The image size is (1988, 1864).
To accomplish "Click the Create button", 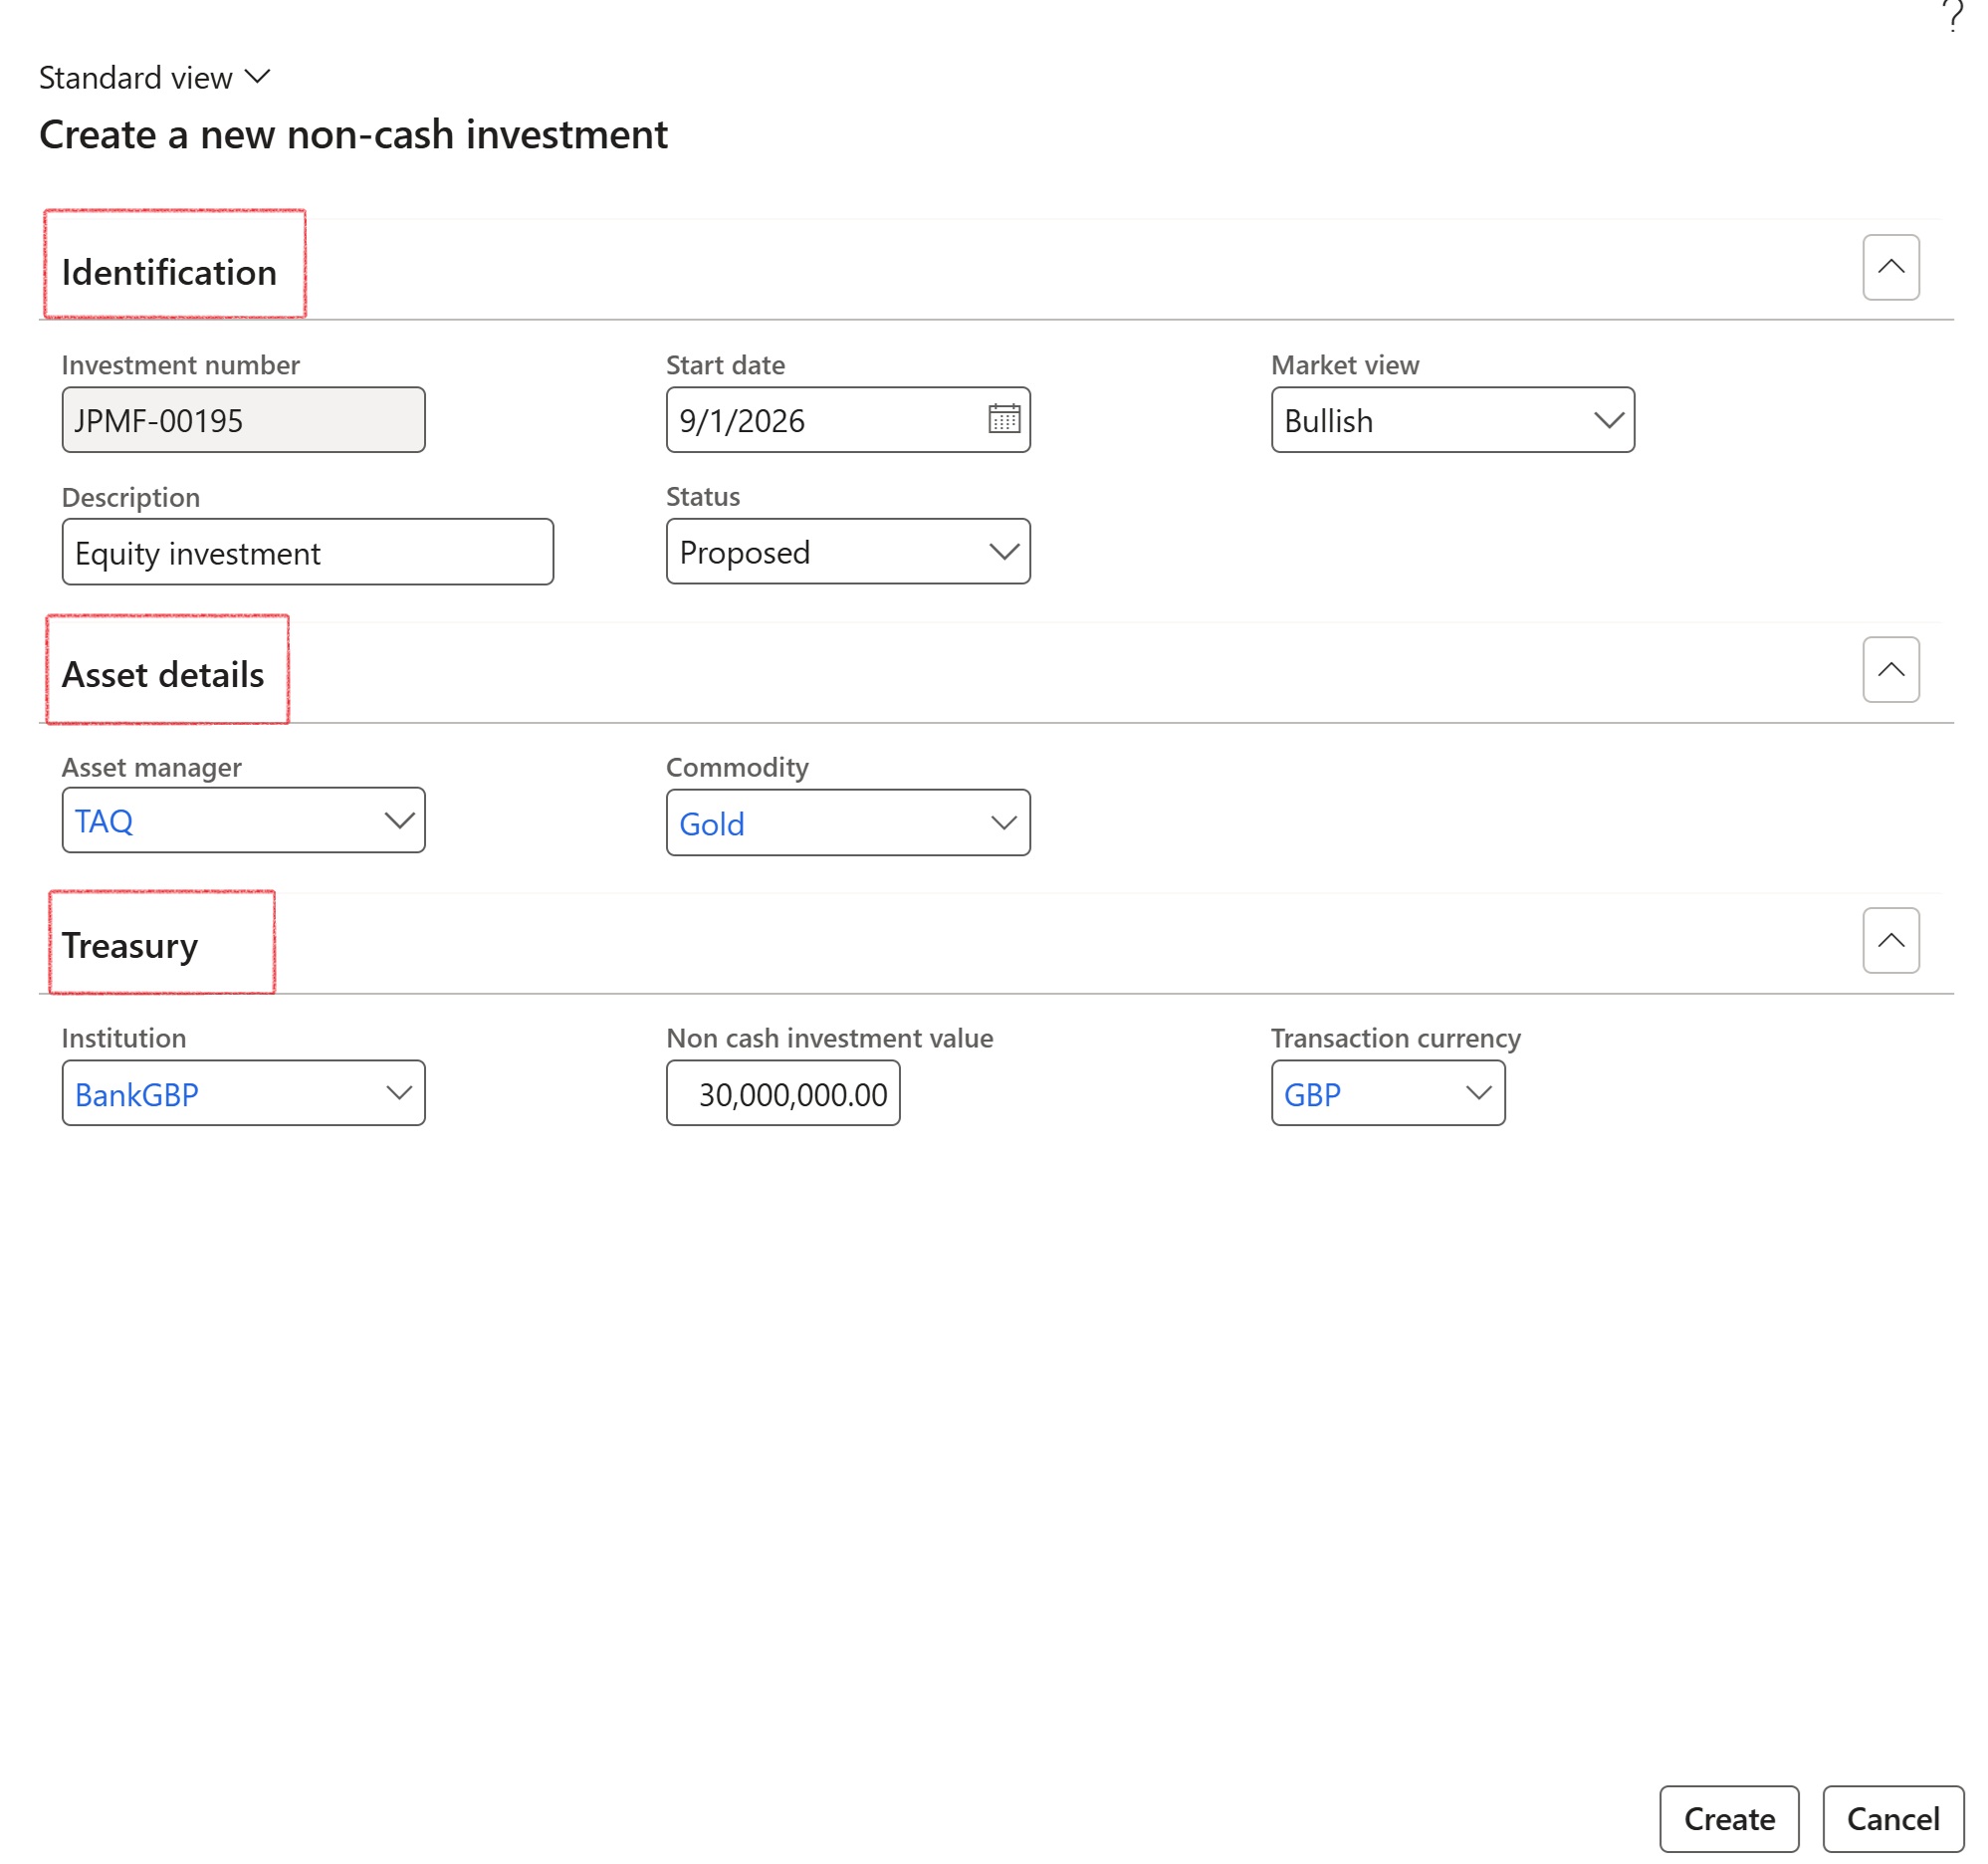I will coord(1728,1818).
